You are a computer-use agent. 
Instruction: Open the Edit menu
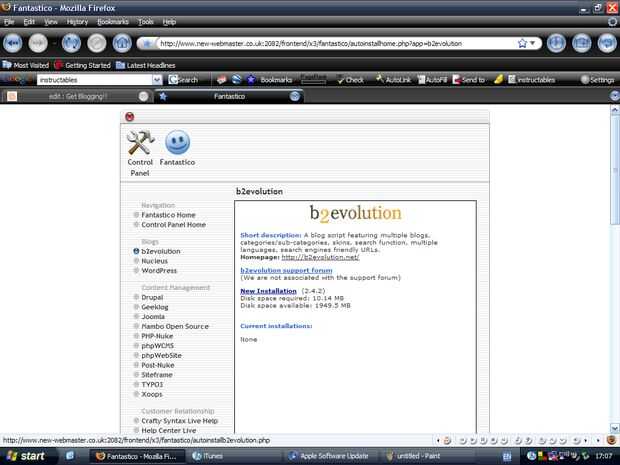point(29,22)
